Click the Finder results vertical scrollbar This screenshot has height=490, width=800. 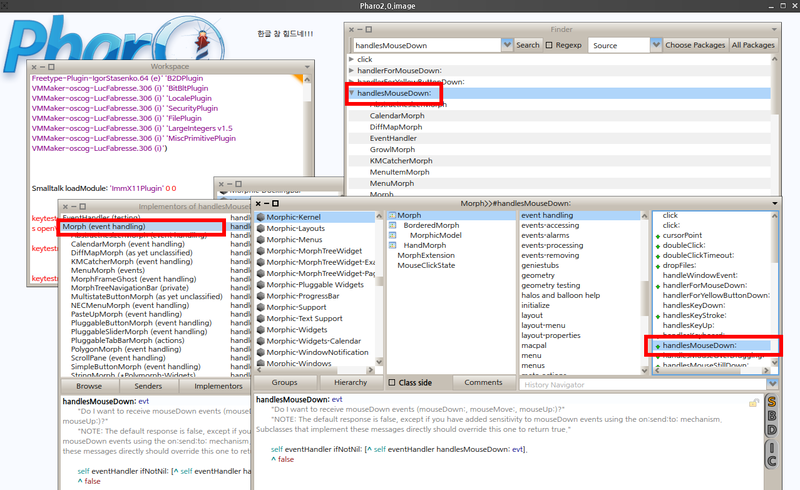coord(776,120)
